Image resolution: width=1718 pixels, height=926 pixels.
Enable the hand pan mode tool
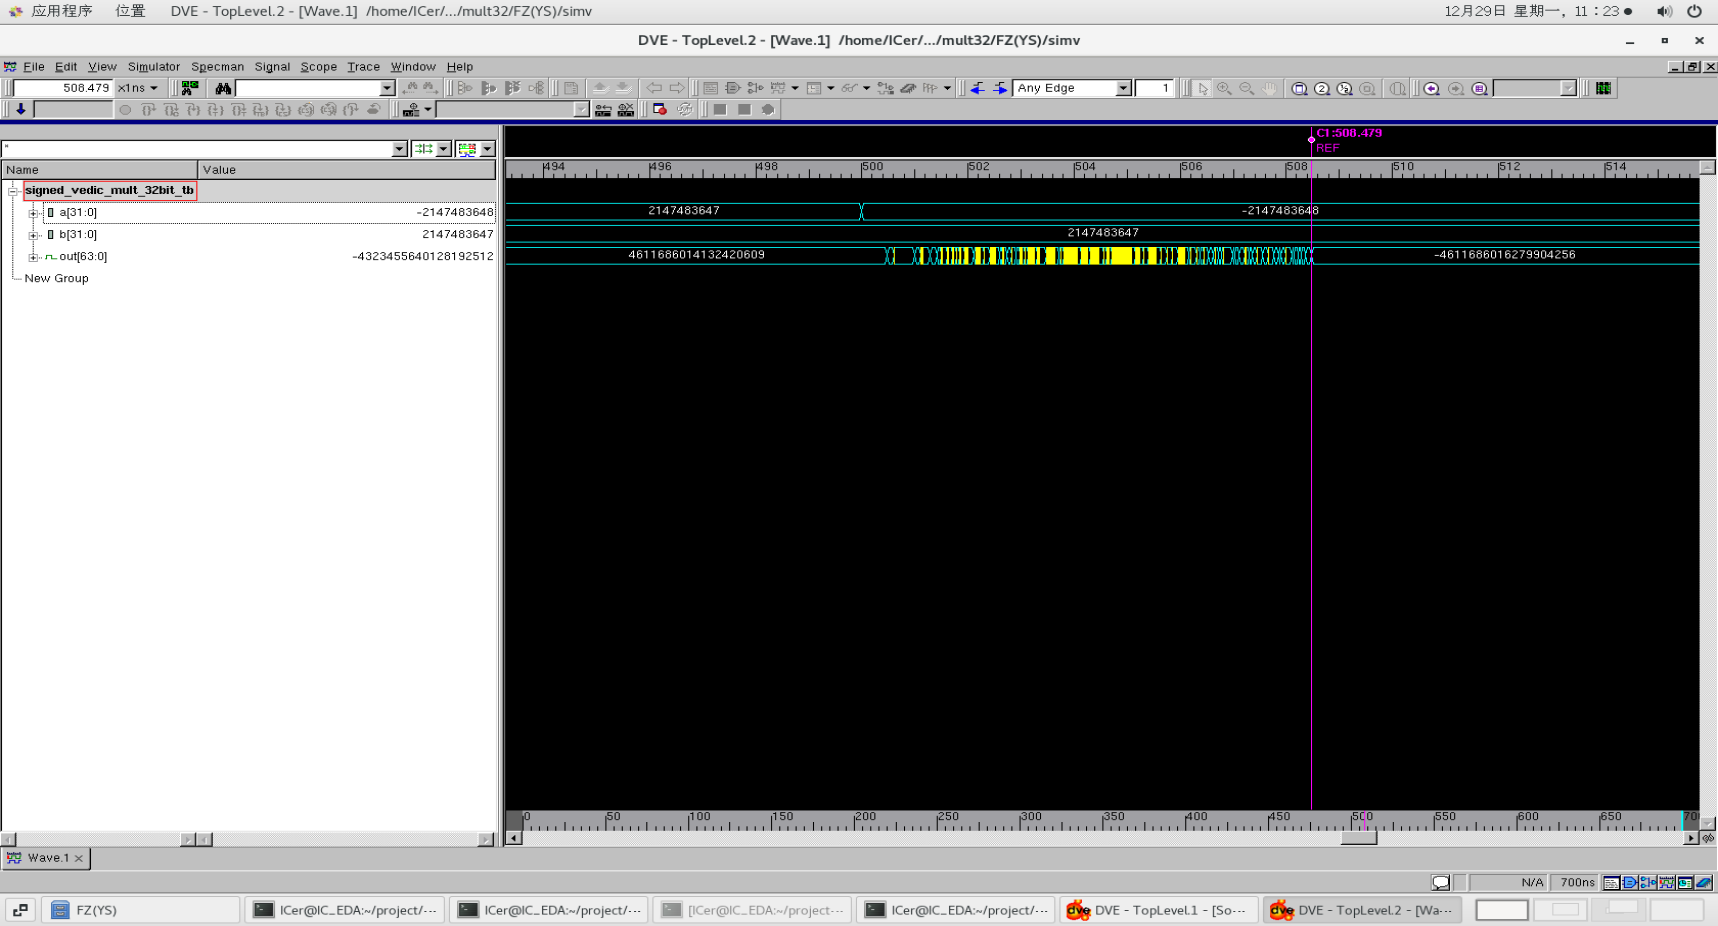[1269, 88]
